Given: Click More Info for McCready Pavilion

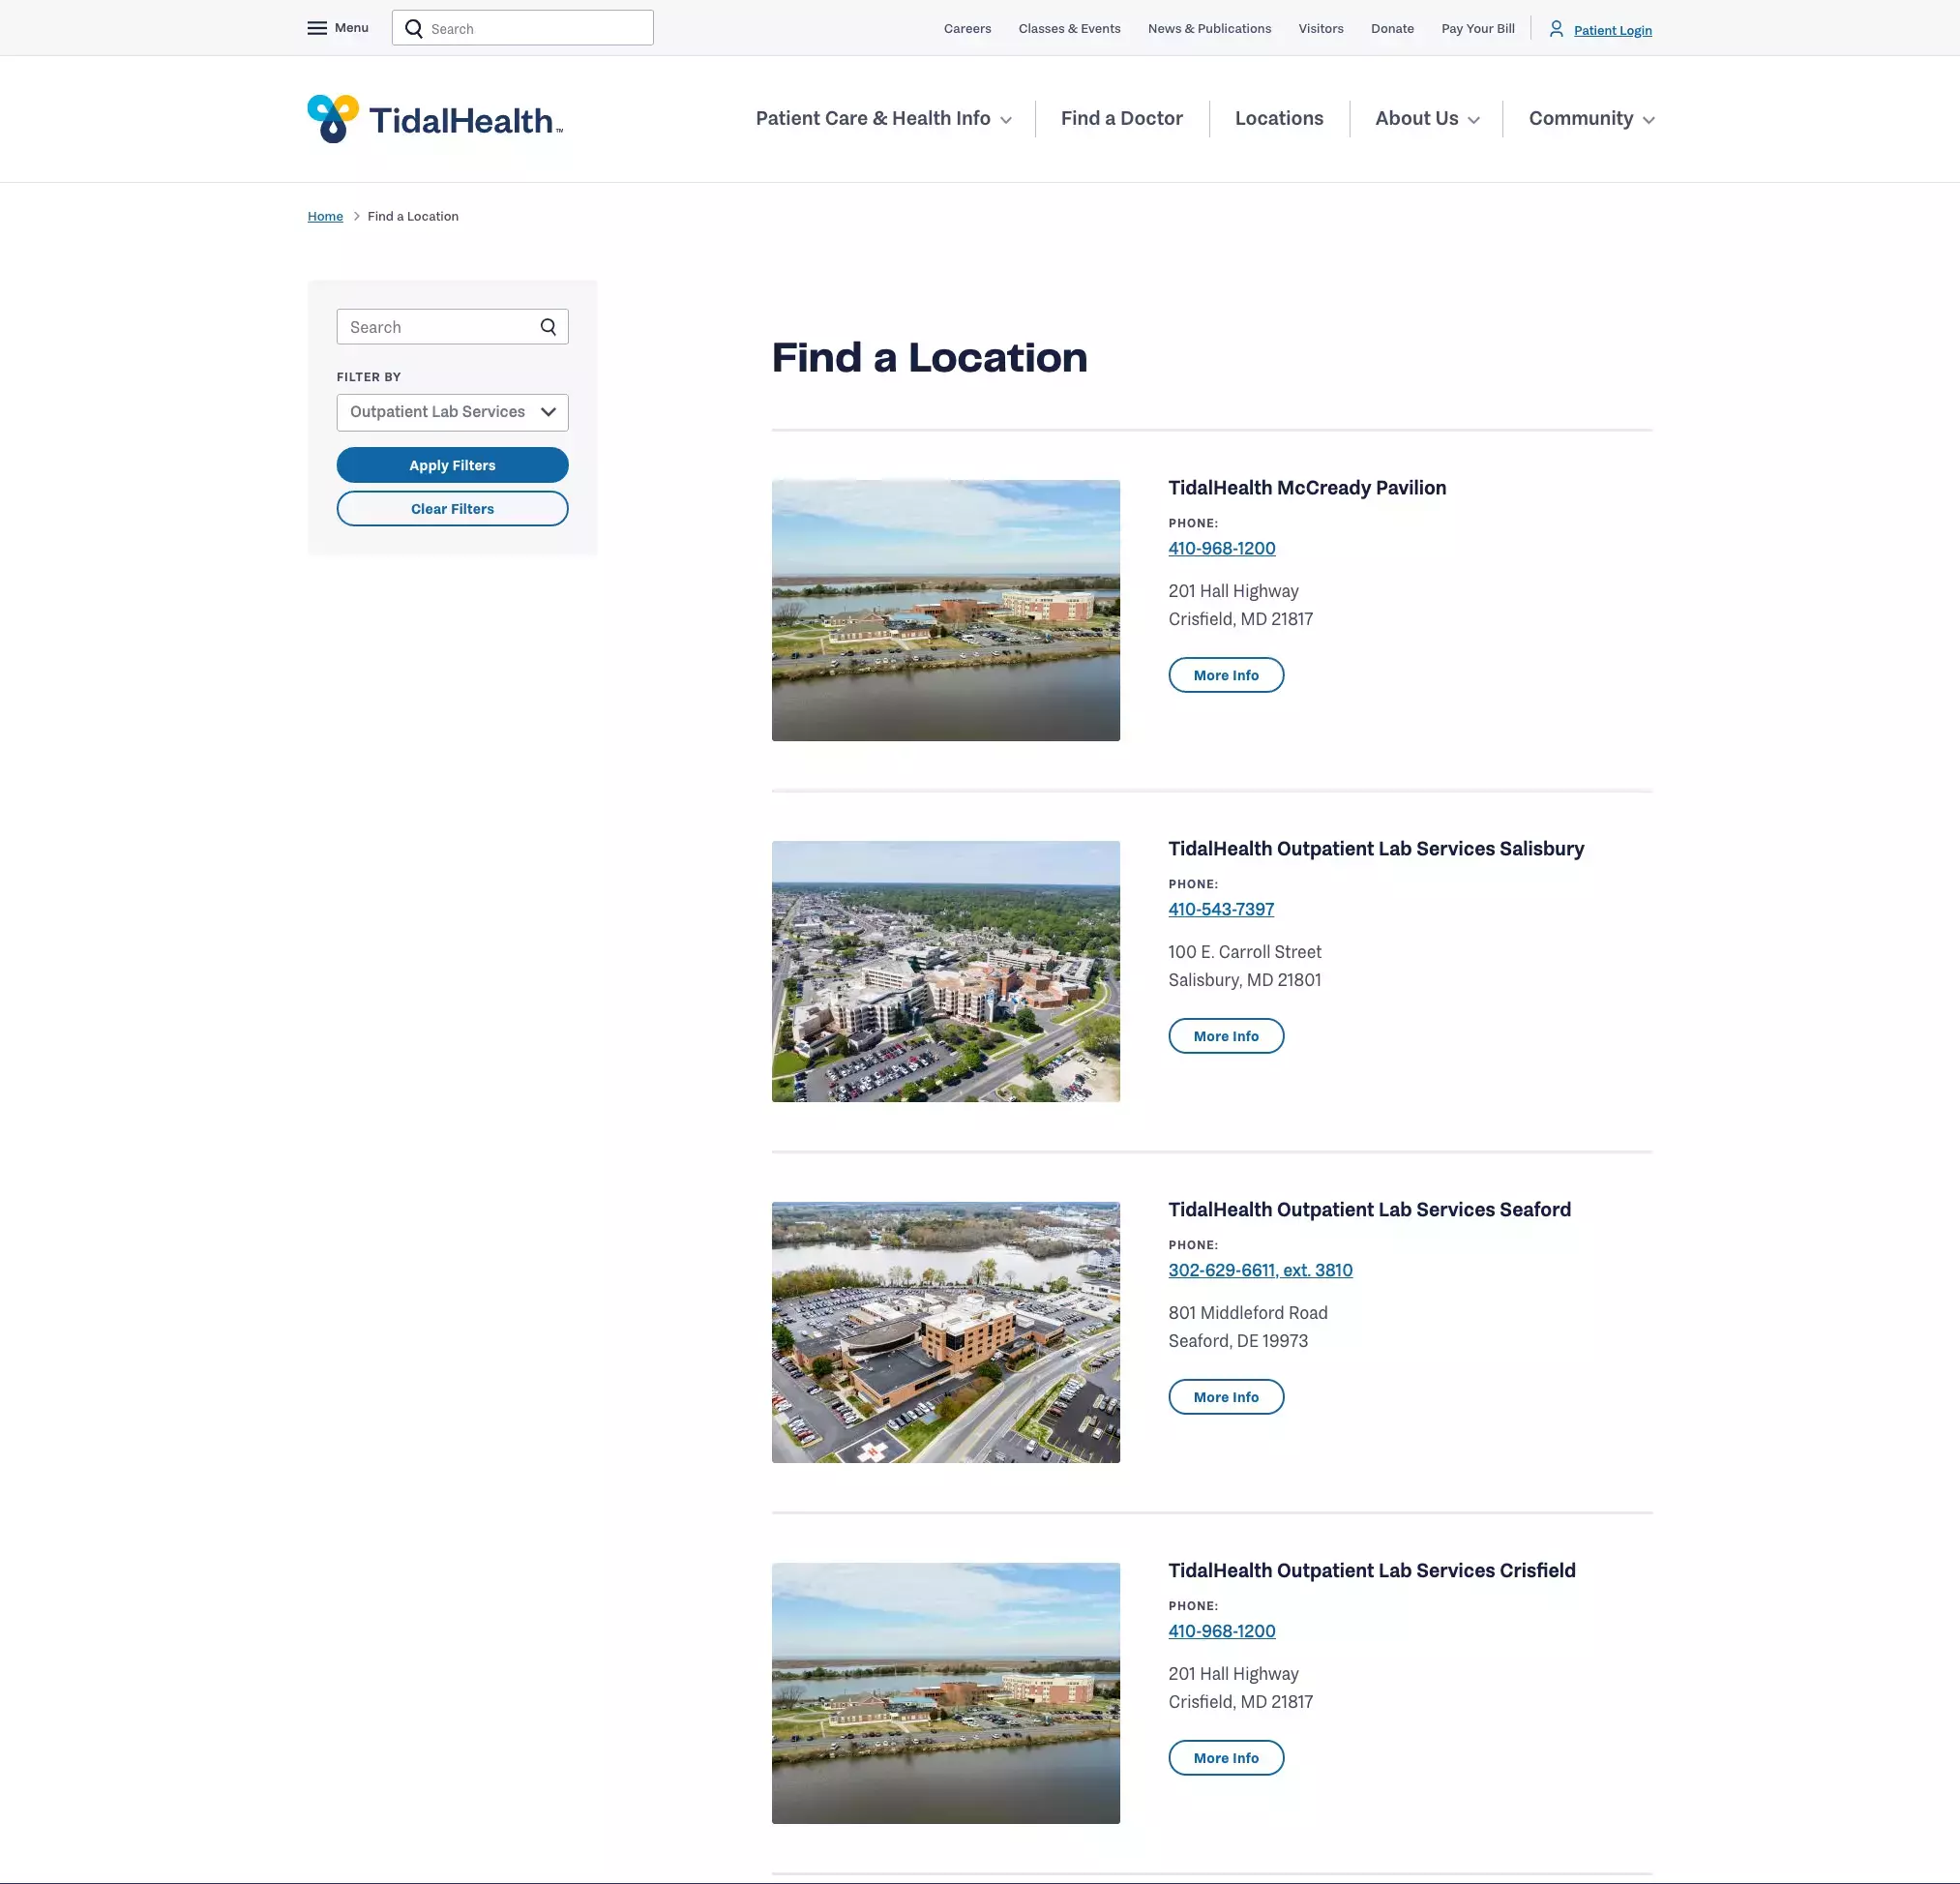Looking at the screenshot, I should click(1225, 674).
